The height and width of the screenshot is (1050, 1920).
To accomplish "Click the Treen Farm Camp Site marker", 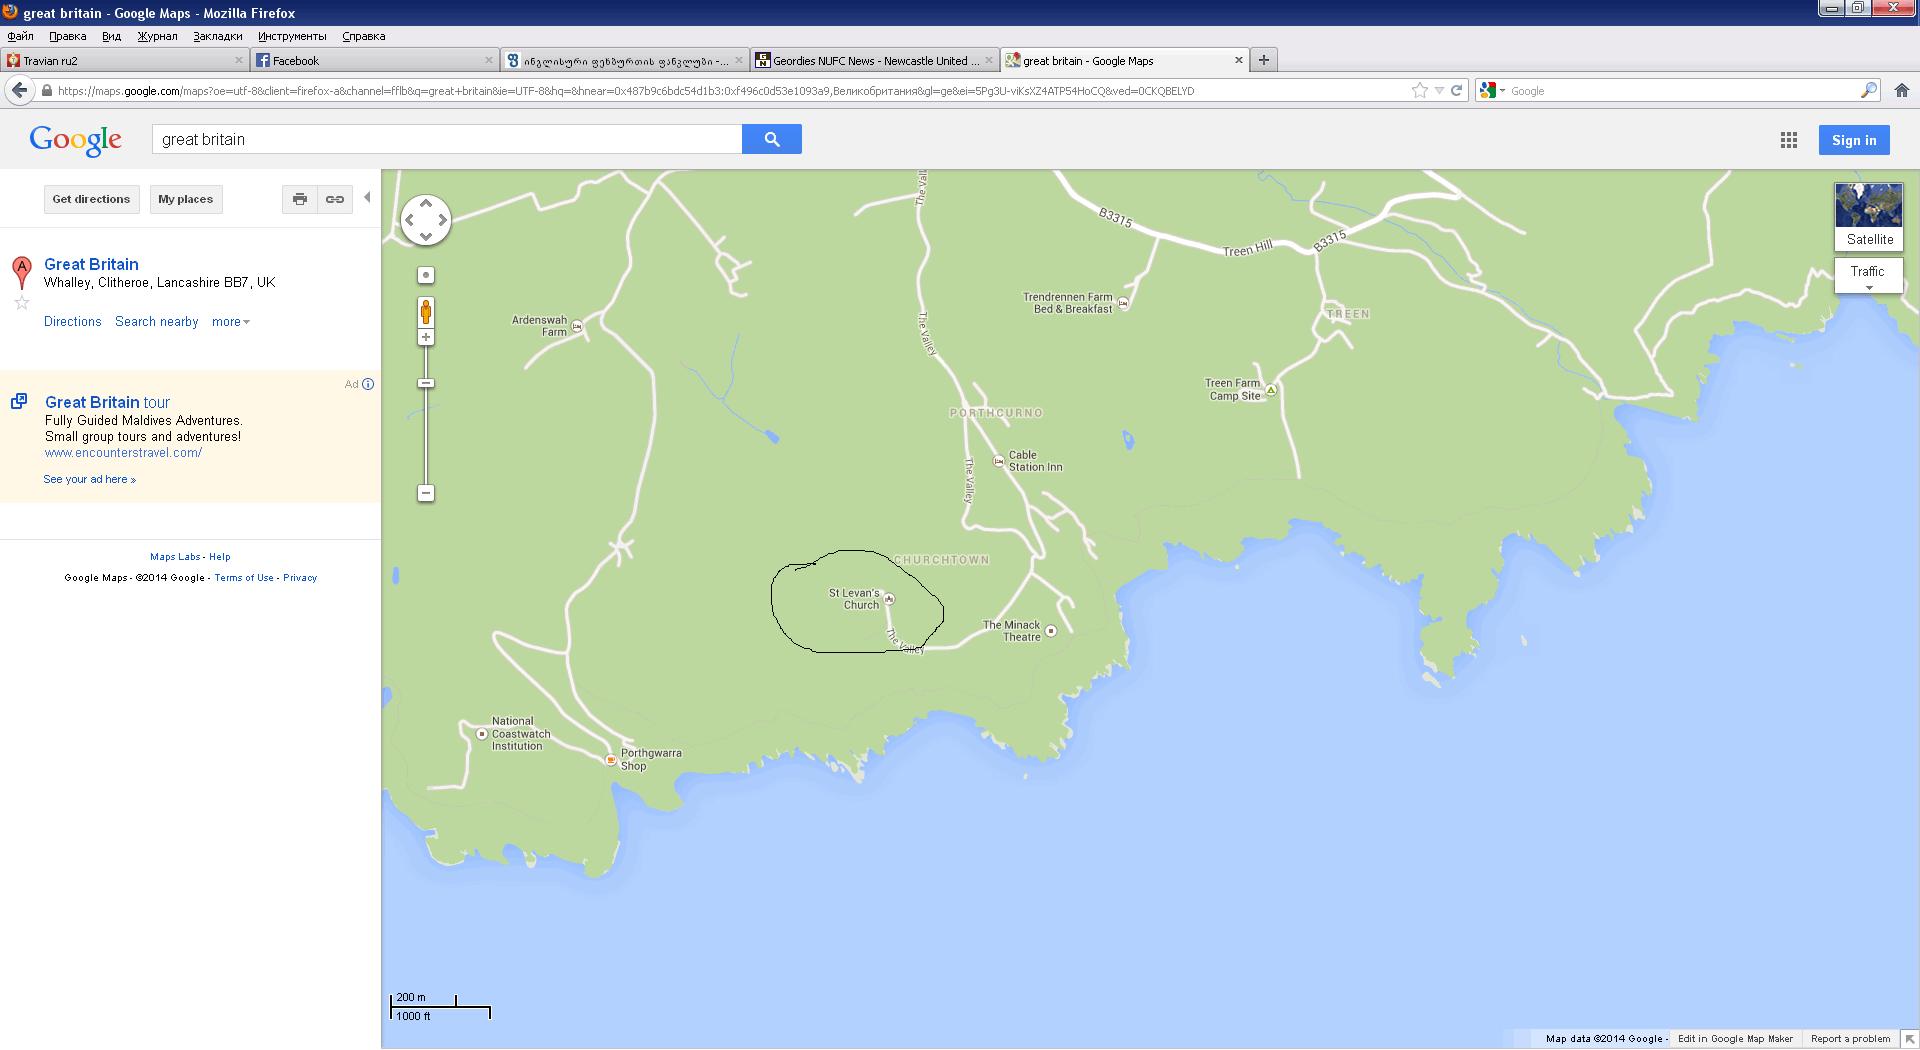I will 1271,390.
